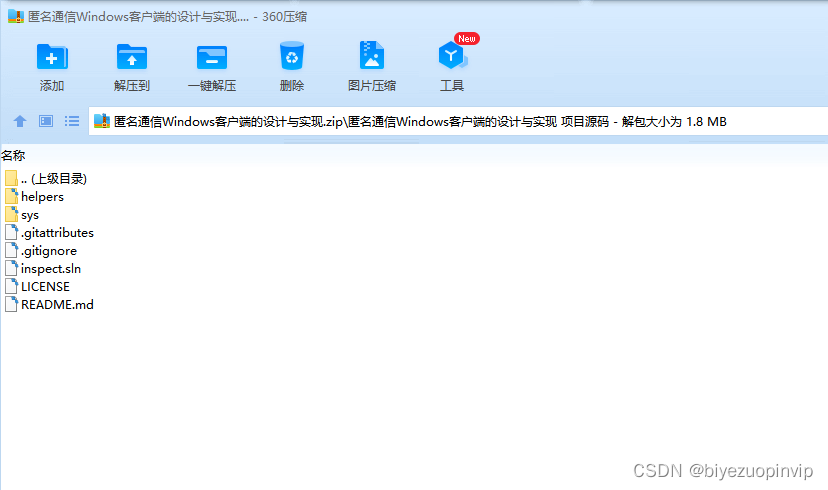The image size is (828, 490).
Task: Click the archive path in the address bar
Action: [420, 122]
